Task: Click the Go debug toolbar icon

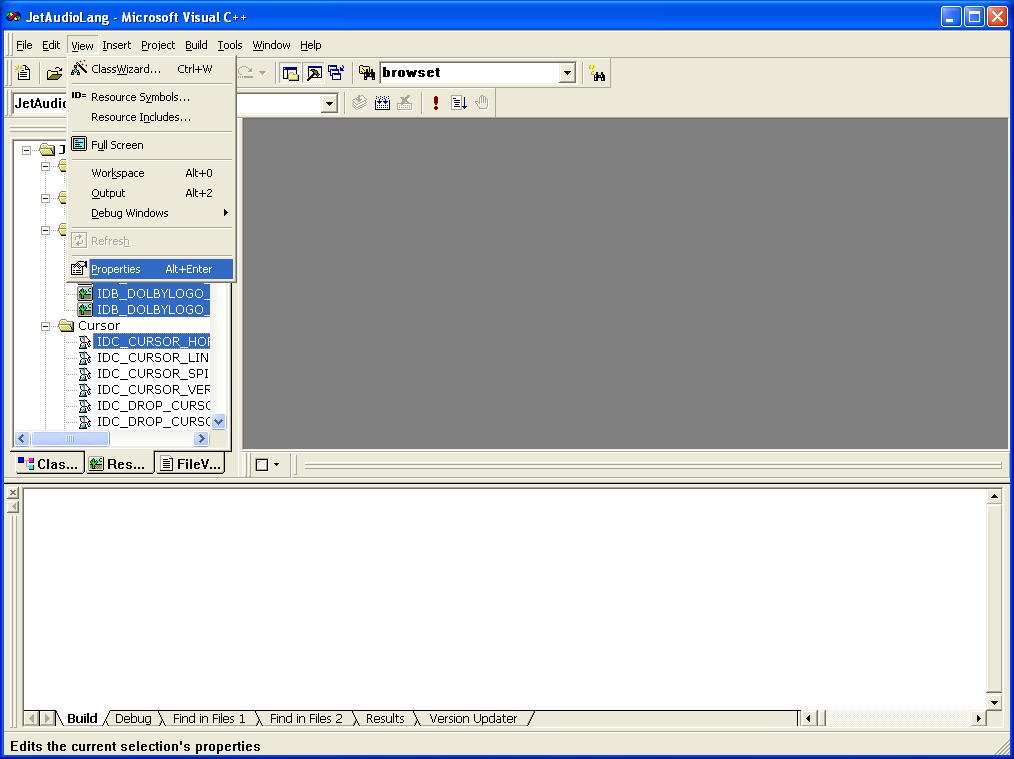Action: click(458, 103)
